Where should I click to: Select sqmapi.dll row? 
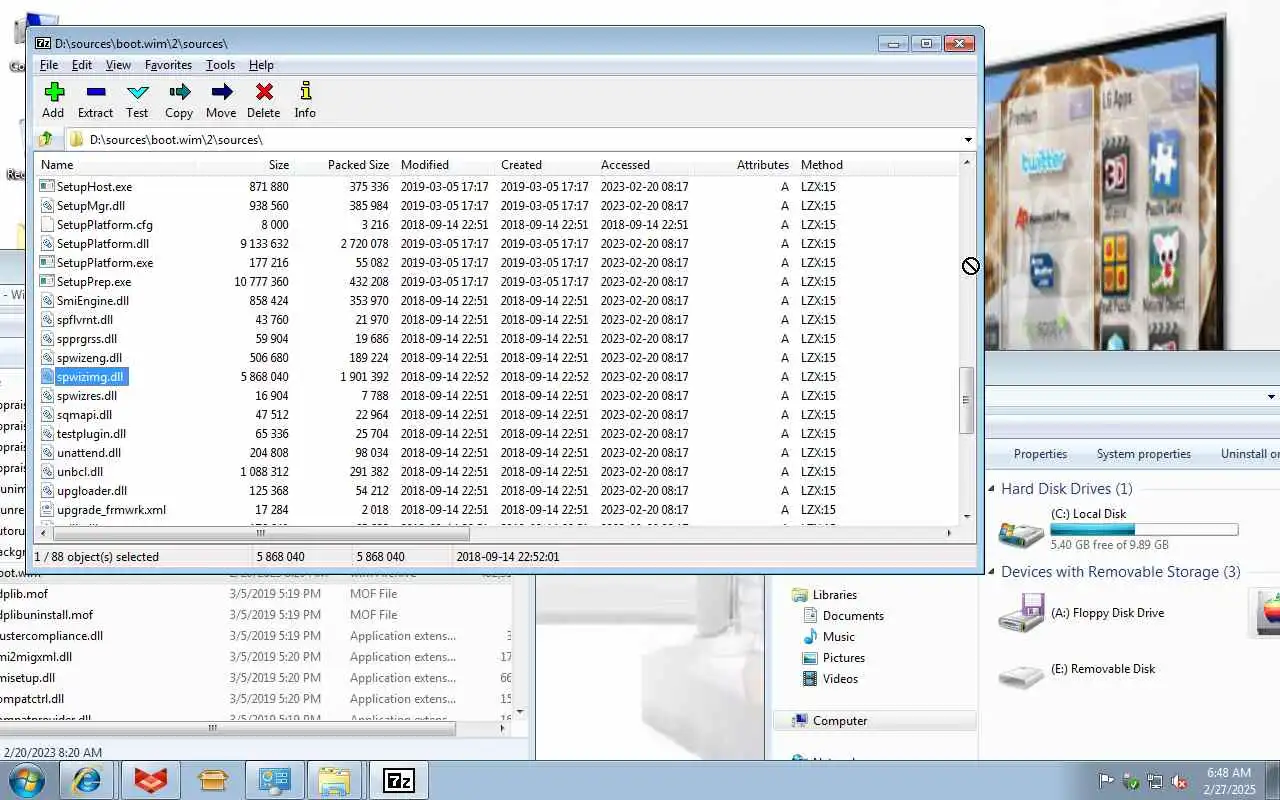497,414
